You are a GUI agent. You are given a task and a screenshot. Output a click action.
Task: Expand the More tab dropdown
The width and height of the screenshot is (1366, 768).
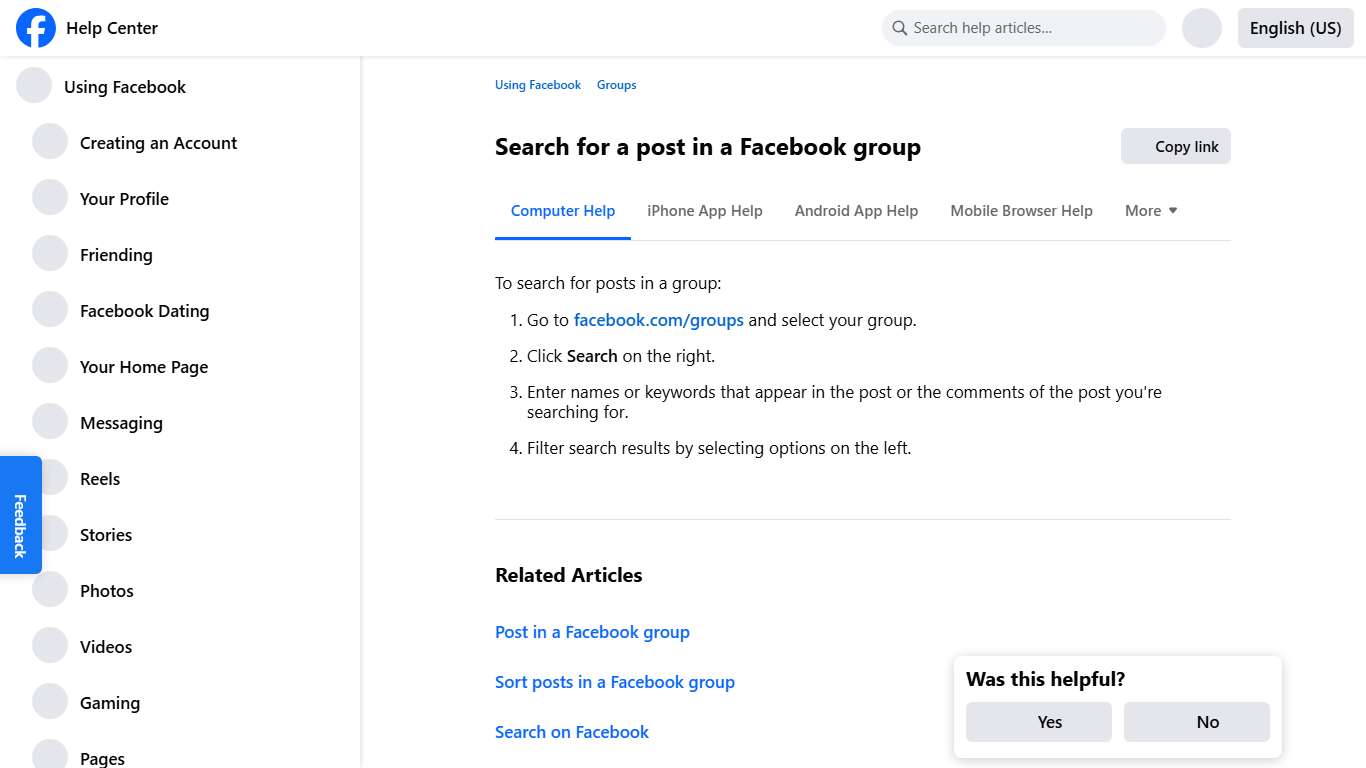pyautogui.click(x=1150, y=211)
